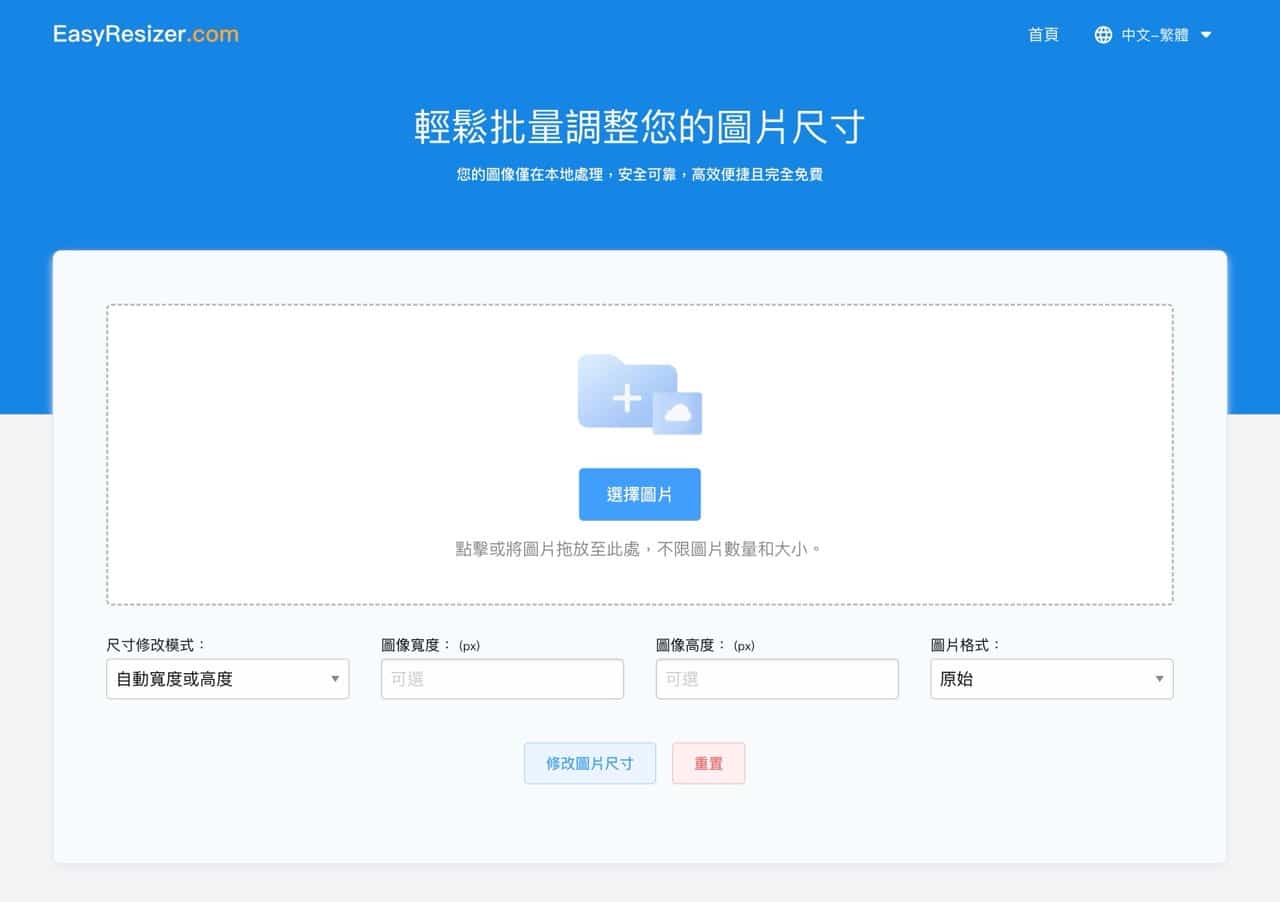The width and height of the screenshot is (1280, 902).
Task: Click the small cloud icon on the folder
Action: 678,413
